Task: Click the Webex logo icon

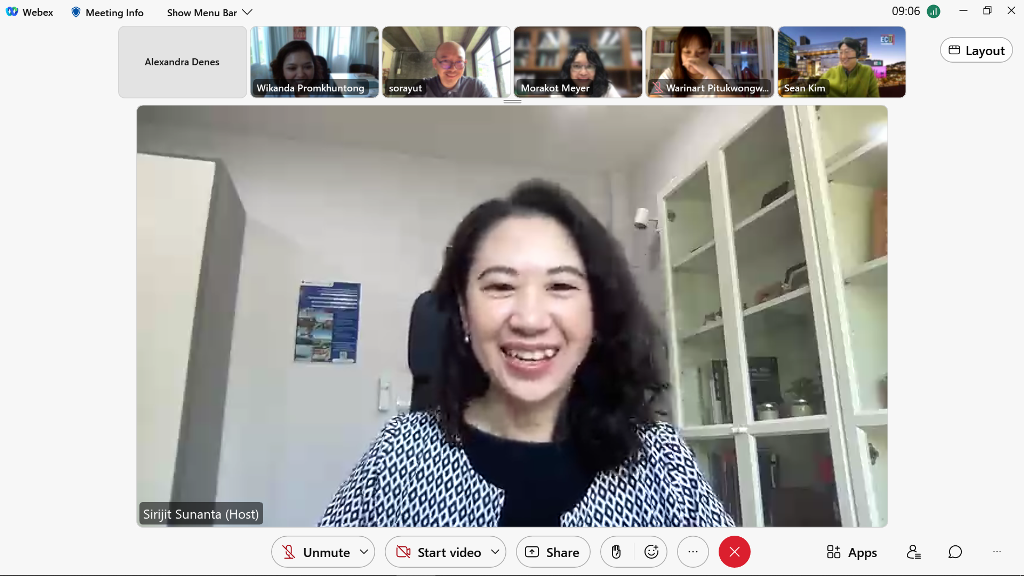Action: click(11, 12)
